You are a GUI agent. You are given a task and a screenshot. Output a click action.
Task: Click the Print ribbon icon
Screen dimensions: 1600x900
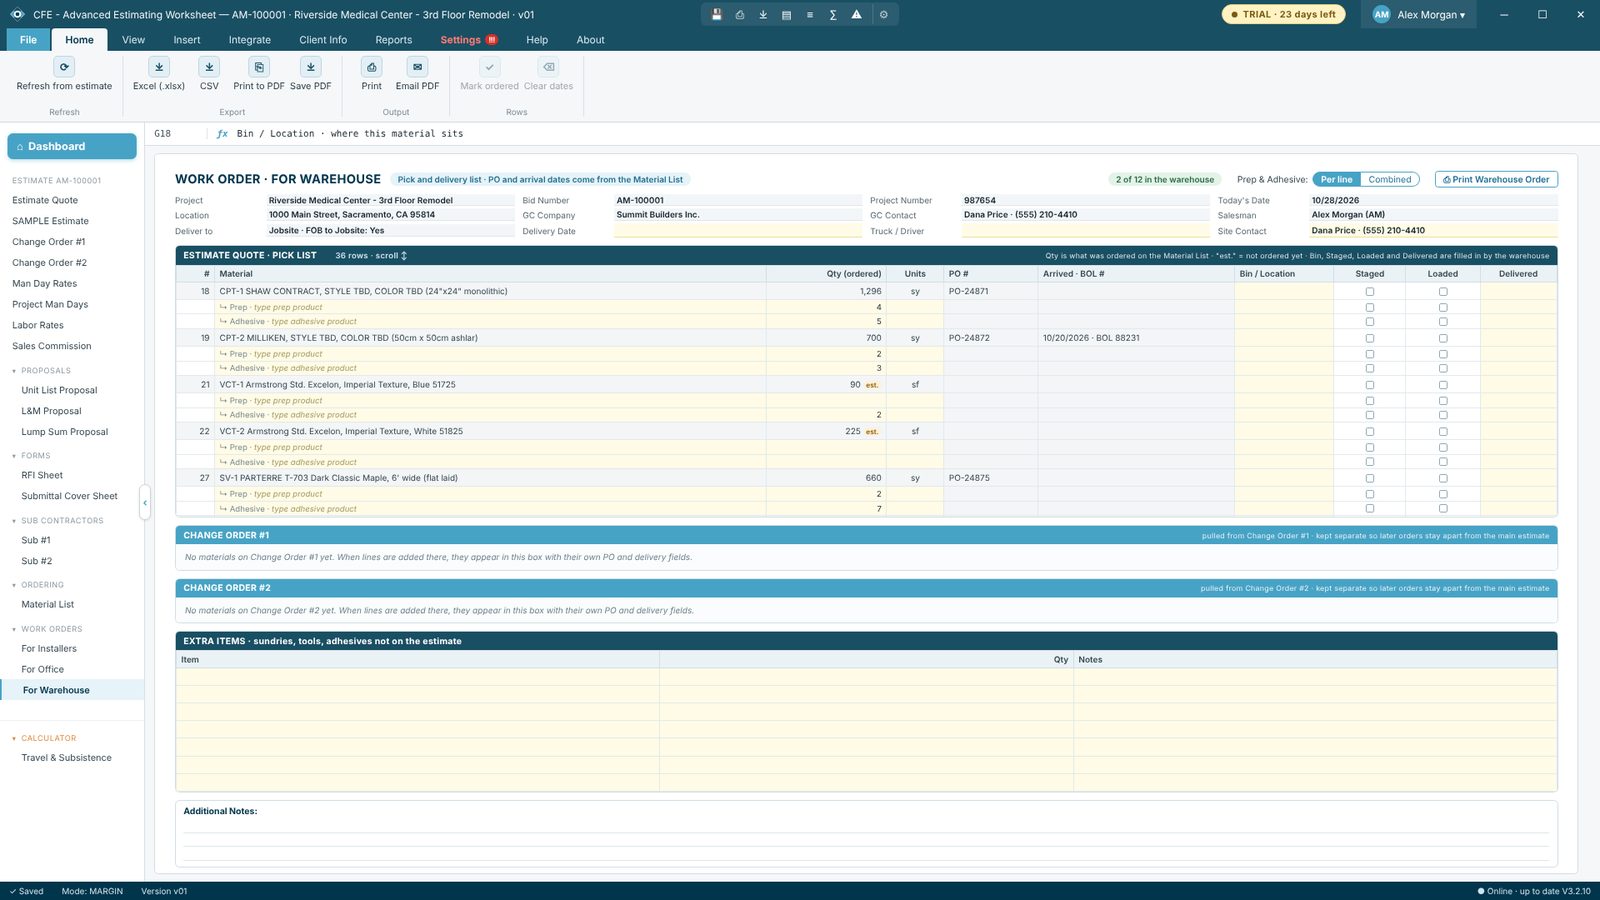click(372, 67)
